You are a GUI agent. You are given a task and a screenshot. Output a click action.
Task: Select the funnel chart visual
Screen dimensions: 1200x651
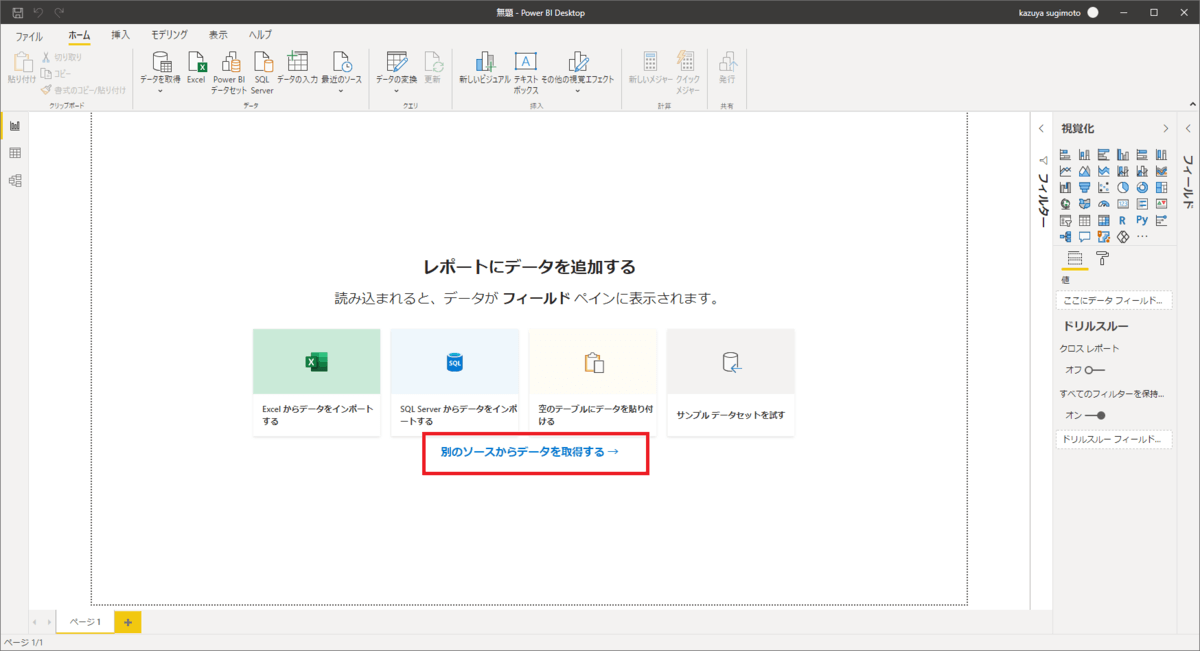[1084, 187]
